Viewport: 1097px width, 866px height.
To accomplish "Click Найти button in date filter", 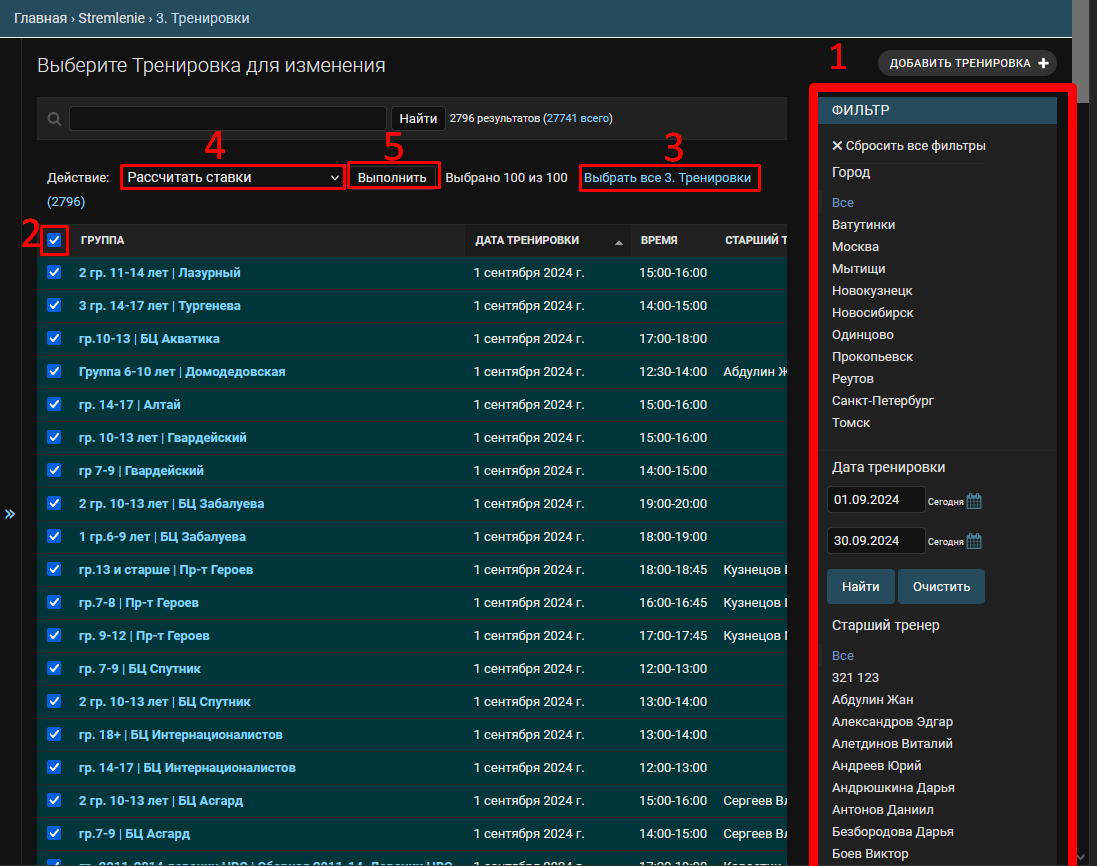I will (861, 586).
